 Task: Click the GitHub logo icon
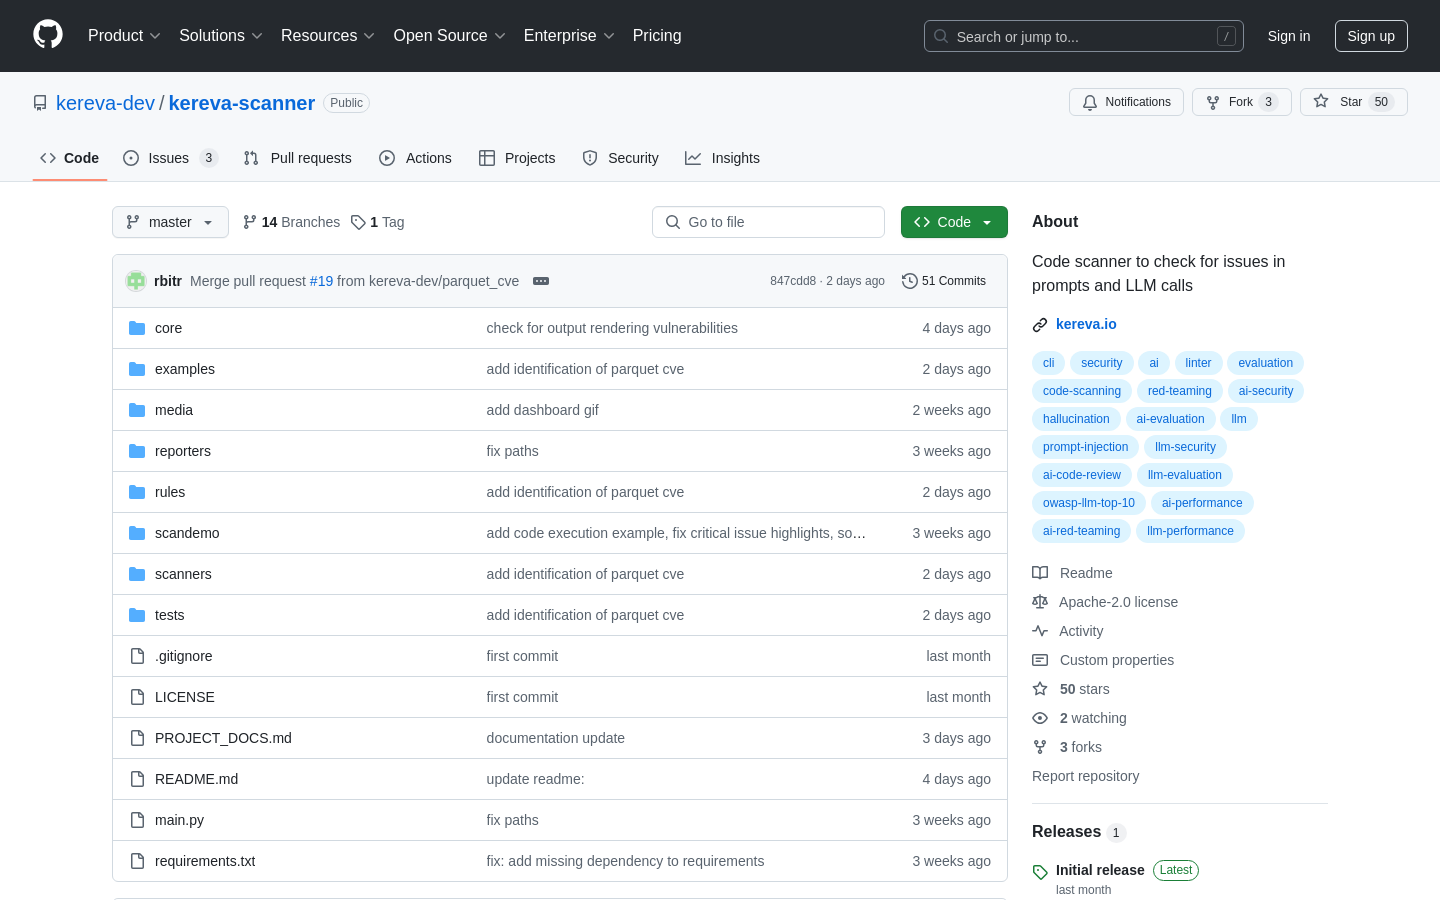coord(48,35)
